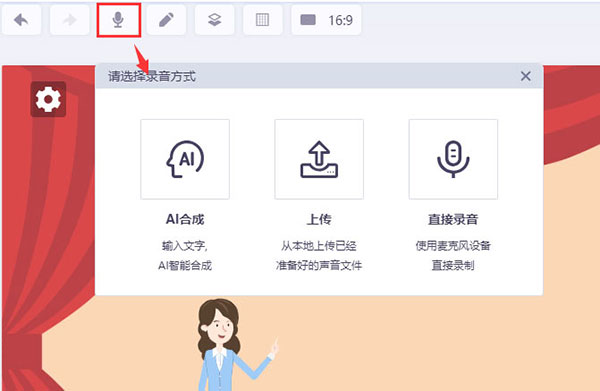Choose the 上传 upload audio card

coord(319,159)
